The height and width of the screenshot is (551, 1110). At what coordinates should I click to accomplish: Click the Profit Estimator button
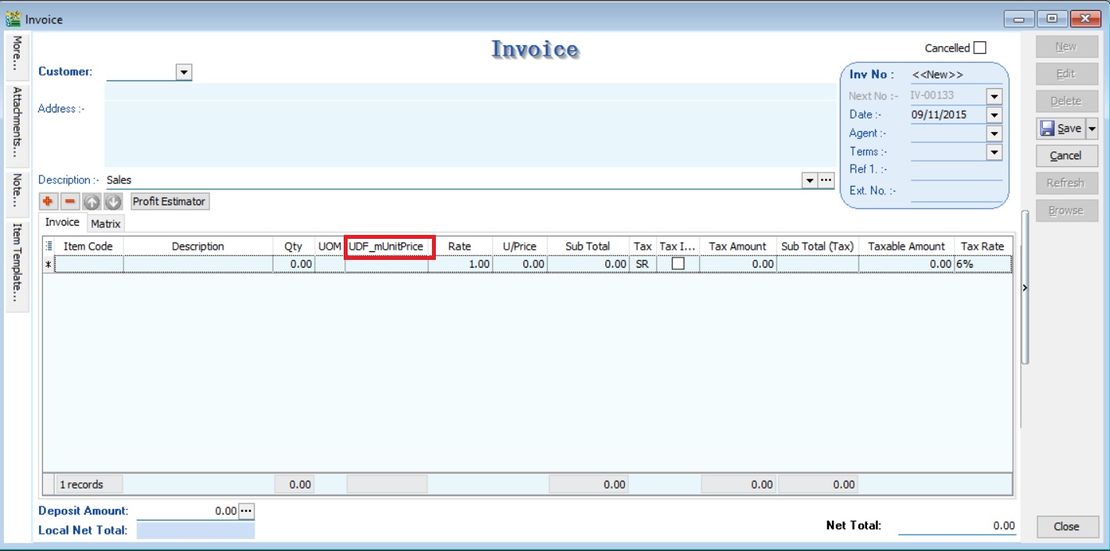coord(169,202)
